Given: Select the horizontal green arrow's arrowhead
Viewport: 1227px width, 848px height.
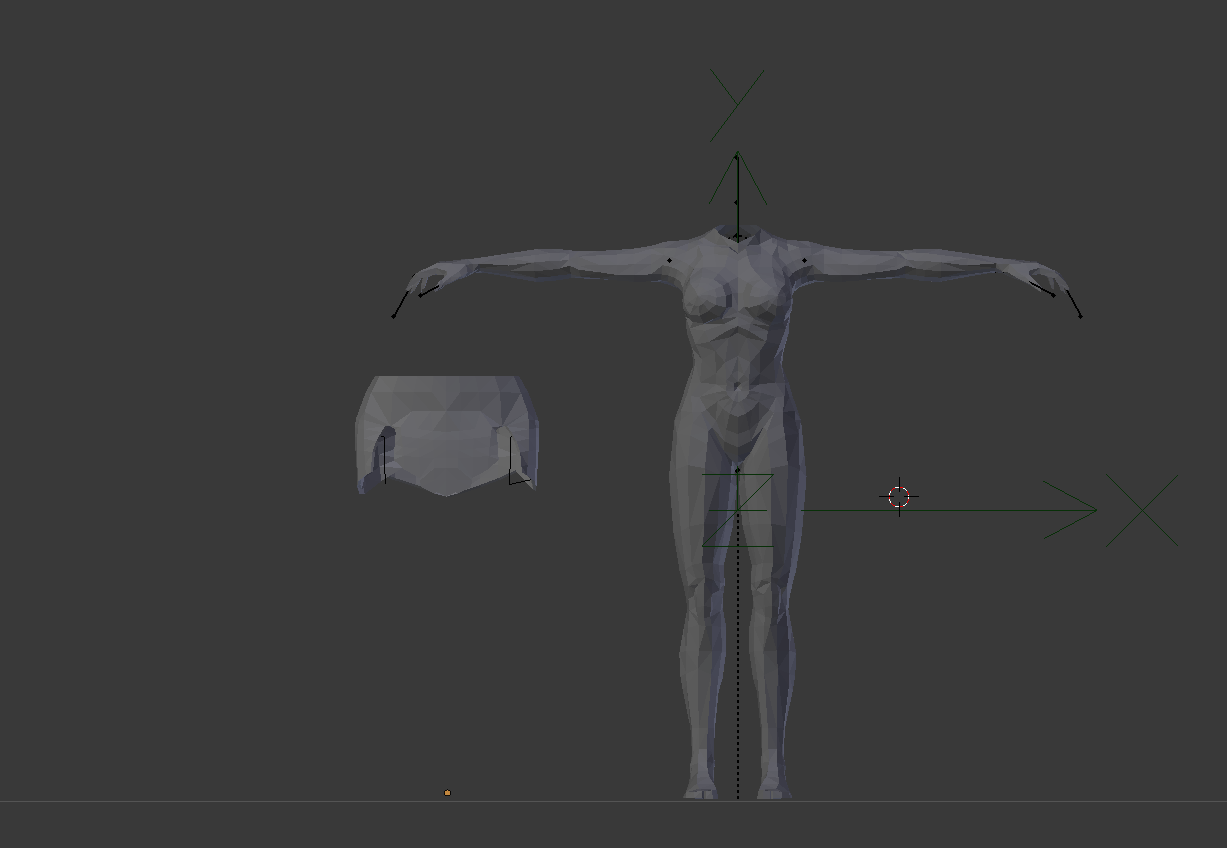Looking at the screenshot, I should point(1071,510).
